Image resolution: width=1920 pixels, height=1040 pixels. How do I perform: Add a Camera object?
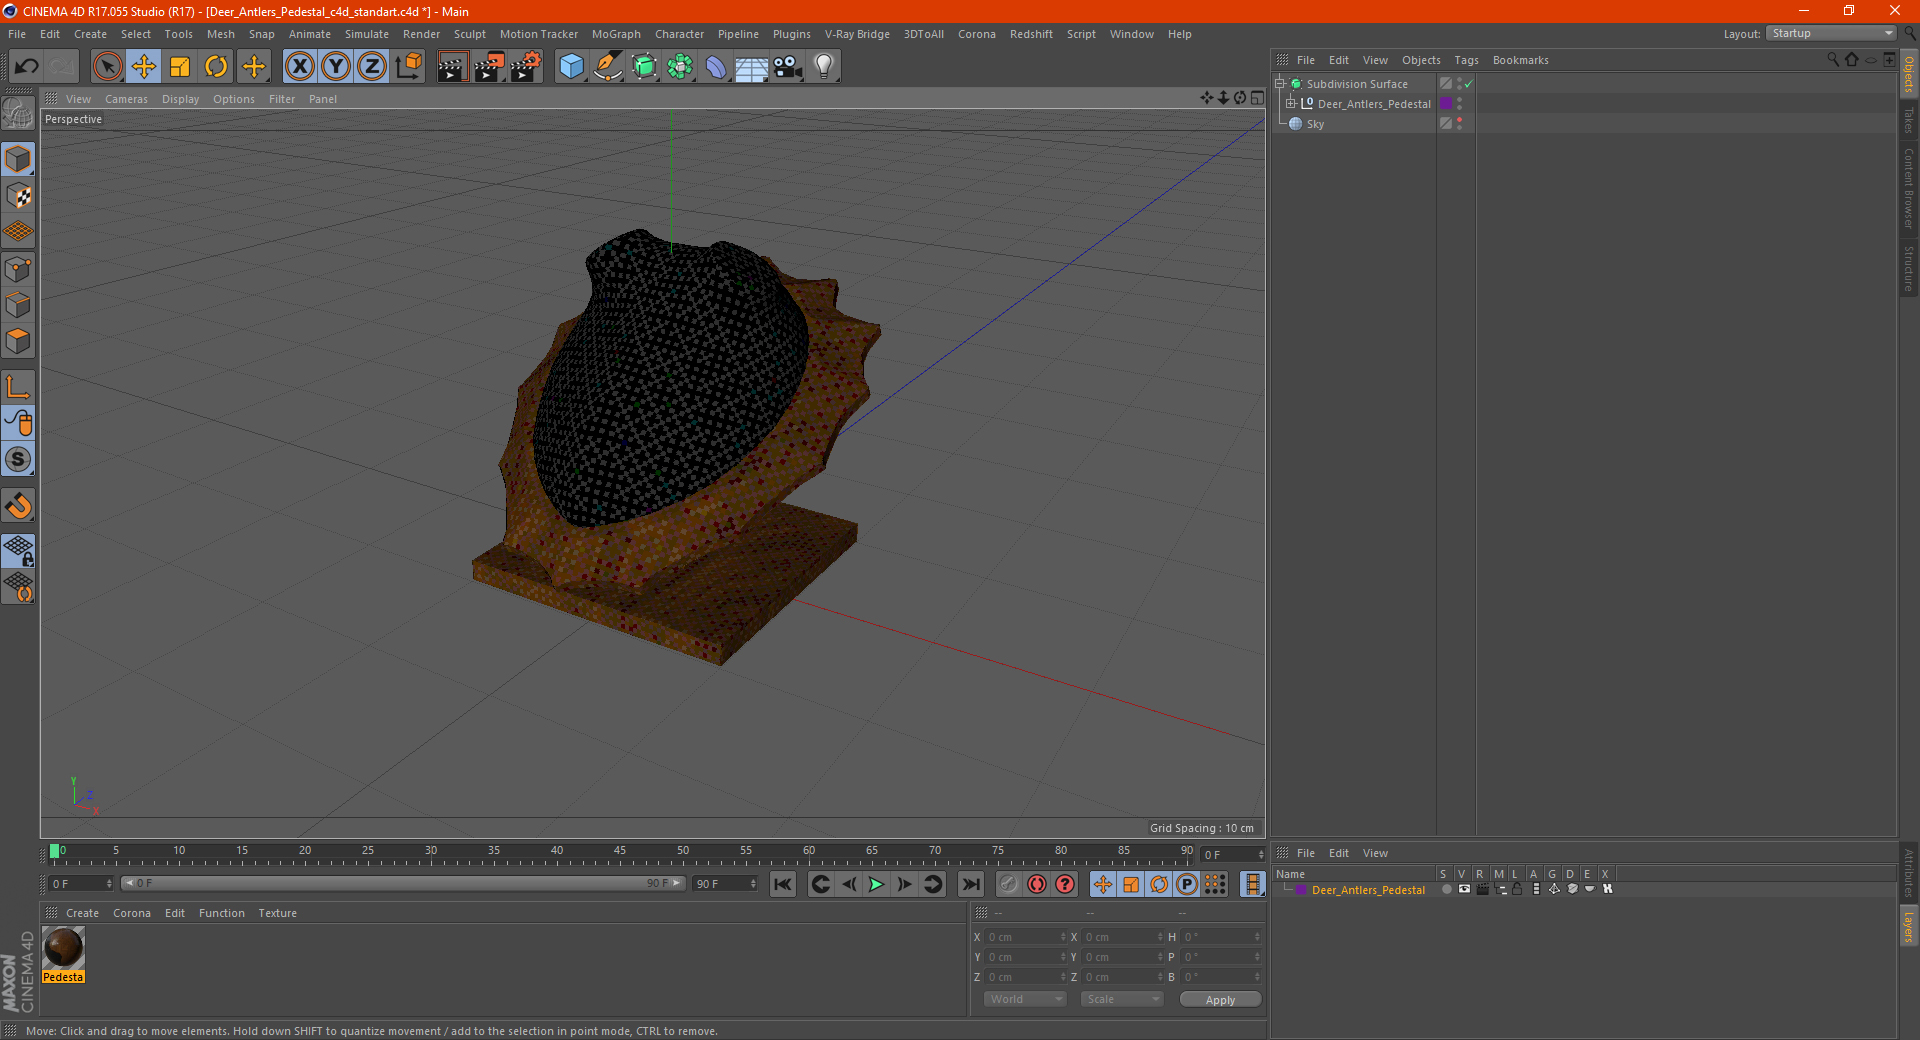click(x=788, y=67)
